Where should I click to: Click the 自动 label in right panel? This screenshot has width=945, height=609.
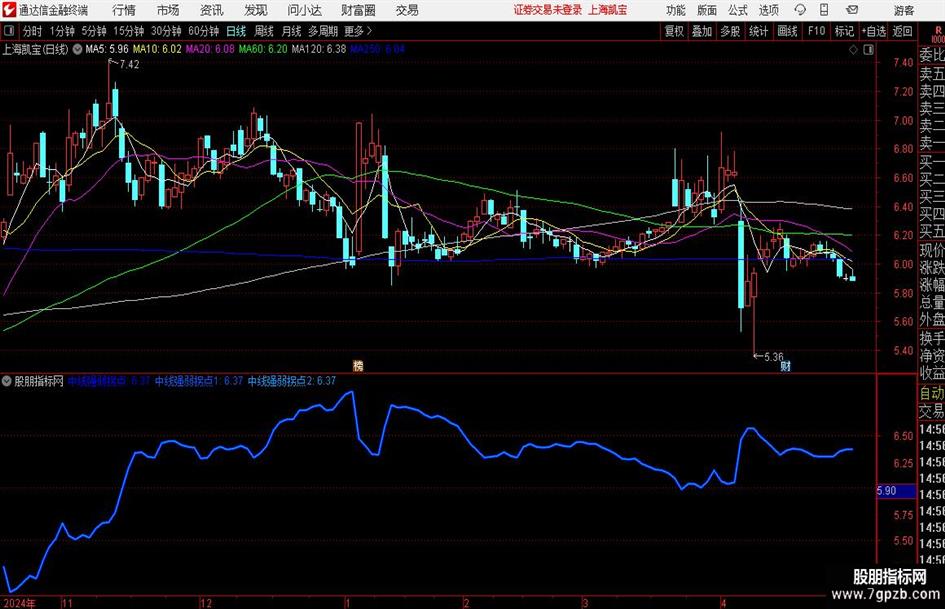pyautogui.click(x=932, y=393)
